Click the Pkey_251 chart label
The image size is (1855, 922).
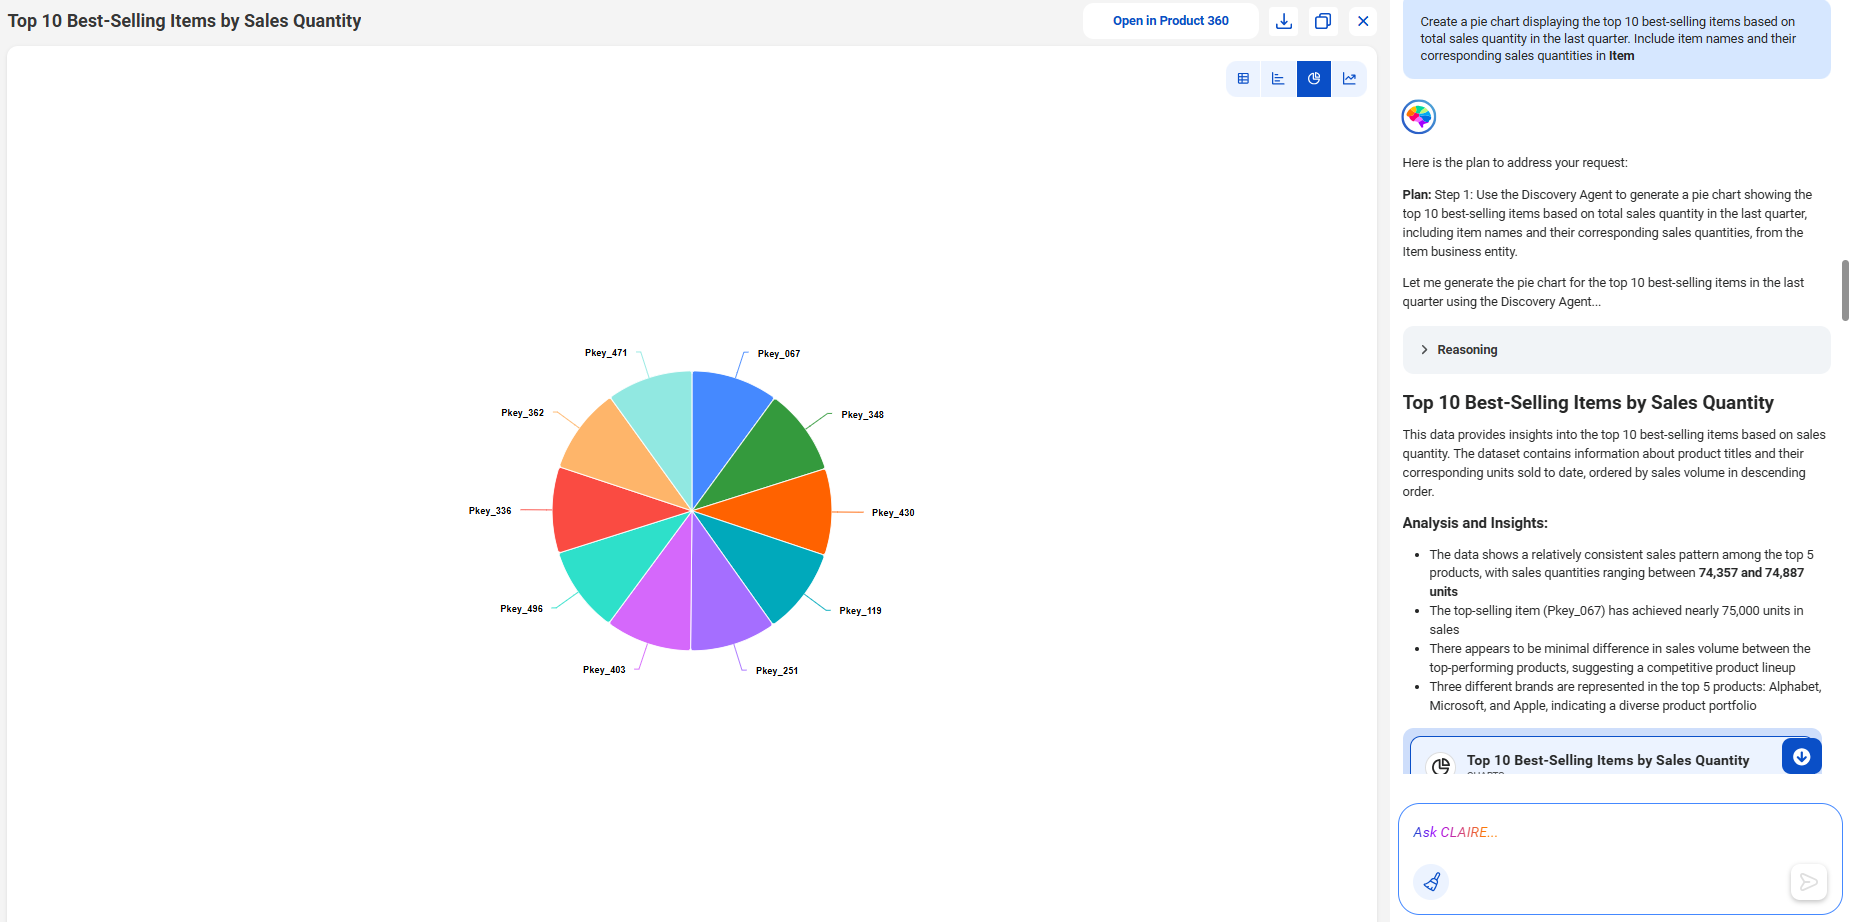coord(777,671)
